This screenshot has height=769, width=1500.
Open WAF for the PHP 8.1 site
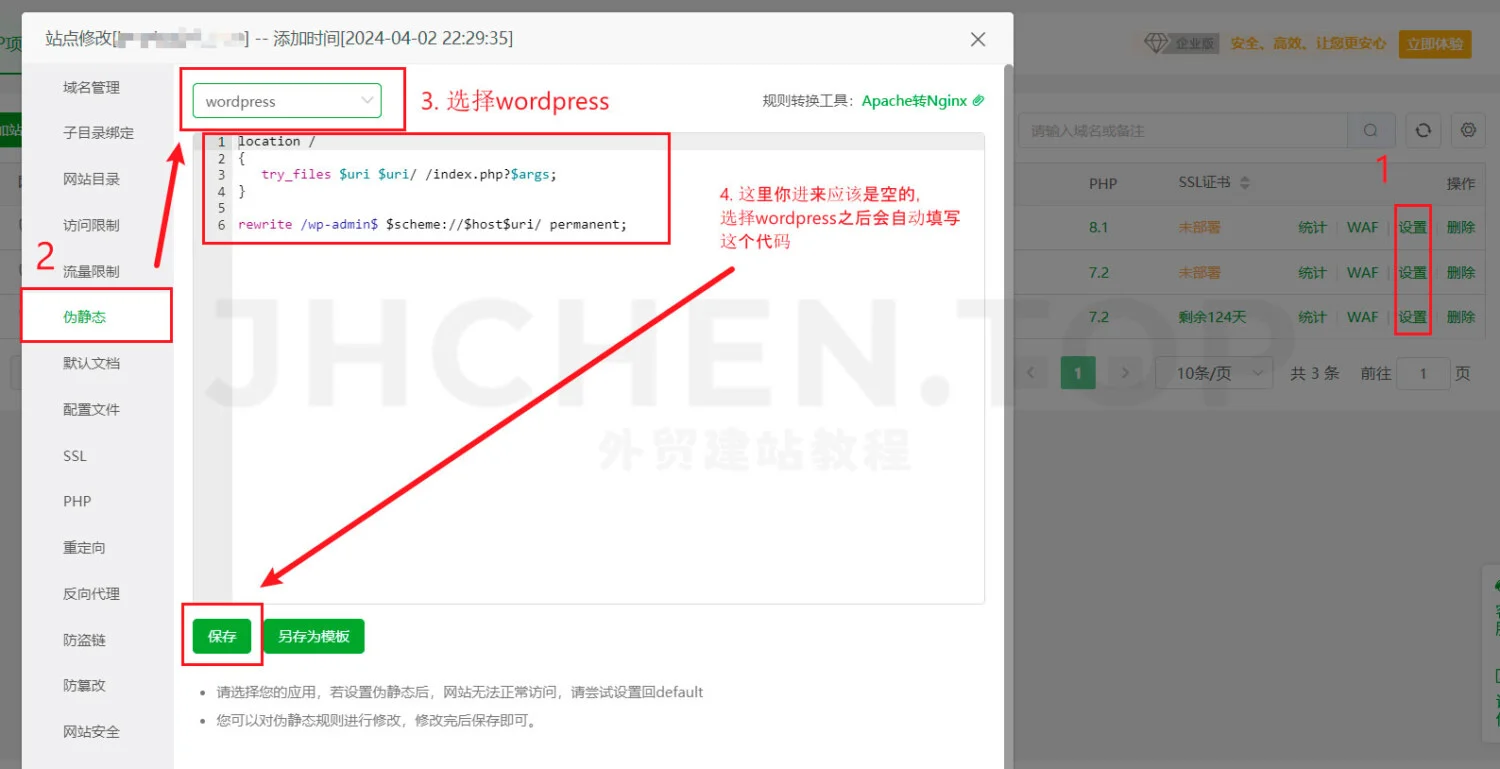[x=1362, y=227]
